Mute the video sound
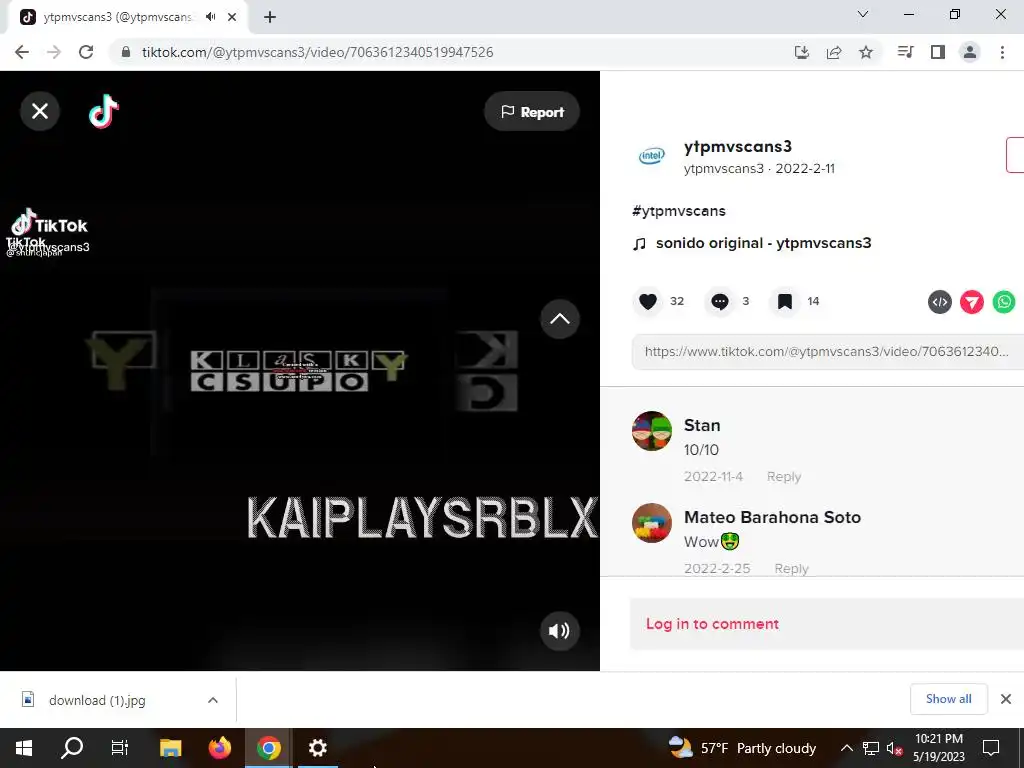Screen dimensions: 1024x768 pos(559,631)
